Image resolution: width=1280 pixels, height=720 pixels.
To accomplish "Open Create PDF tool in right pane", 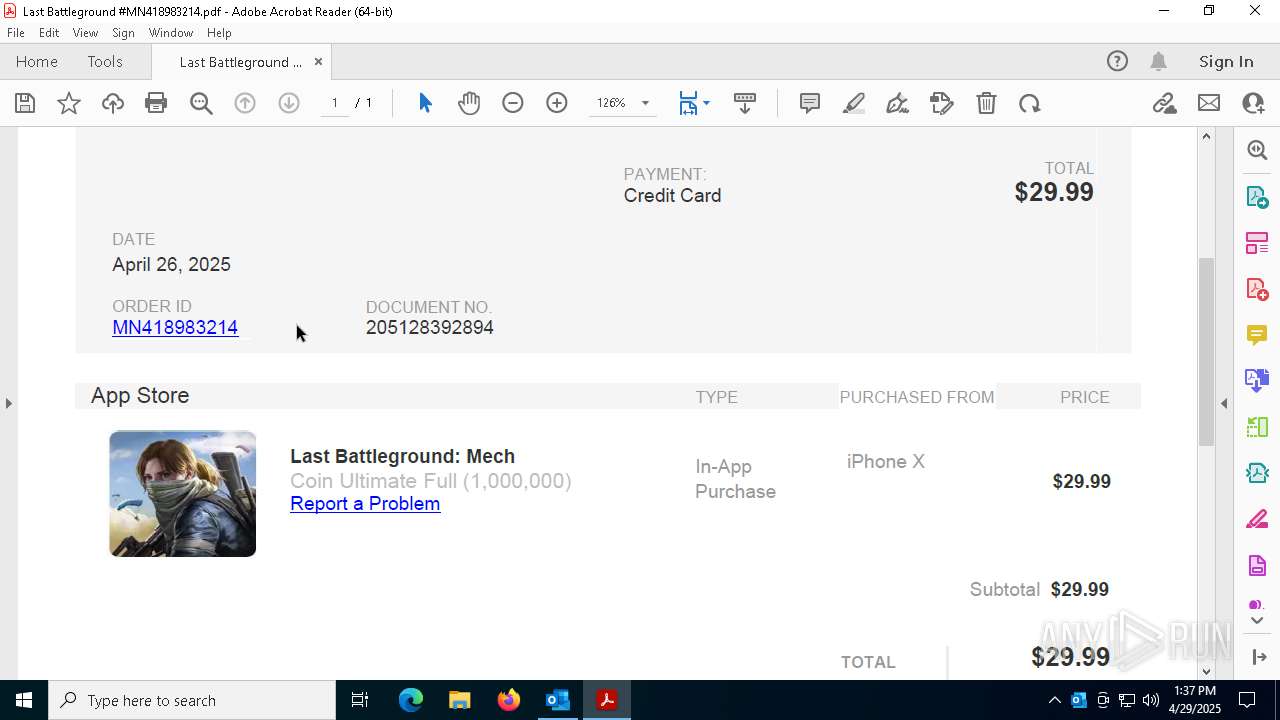I will click(1257, 288).
